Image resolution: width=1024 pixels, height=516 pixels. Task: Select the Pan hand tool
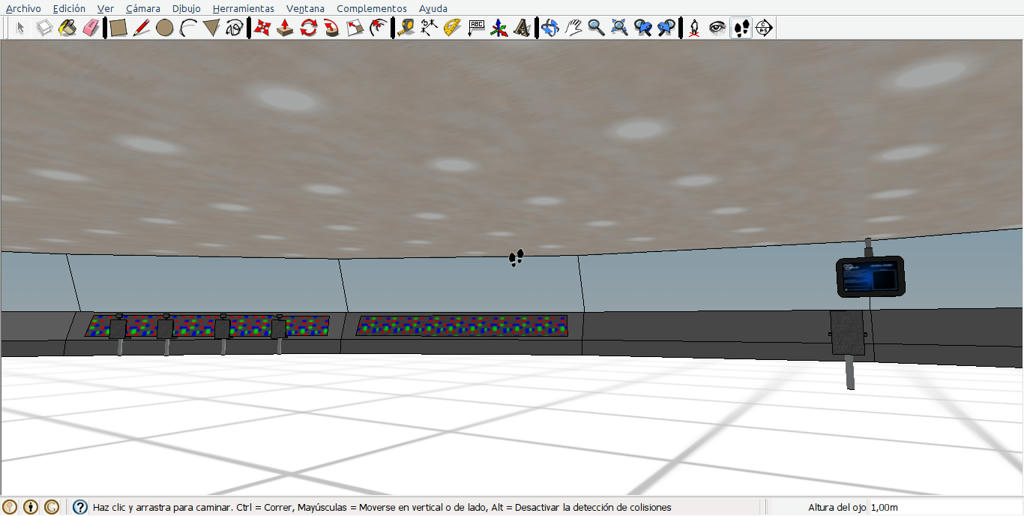pyautogui.click(x=573, y=27)
